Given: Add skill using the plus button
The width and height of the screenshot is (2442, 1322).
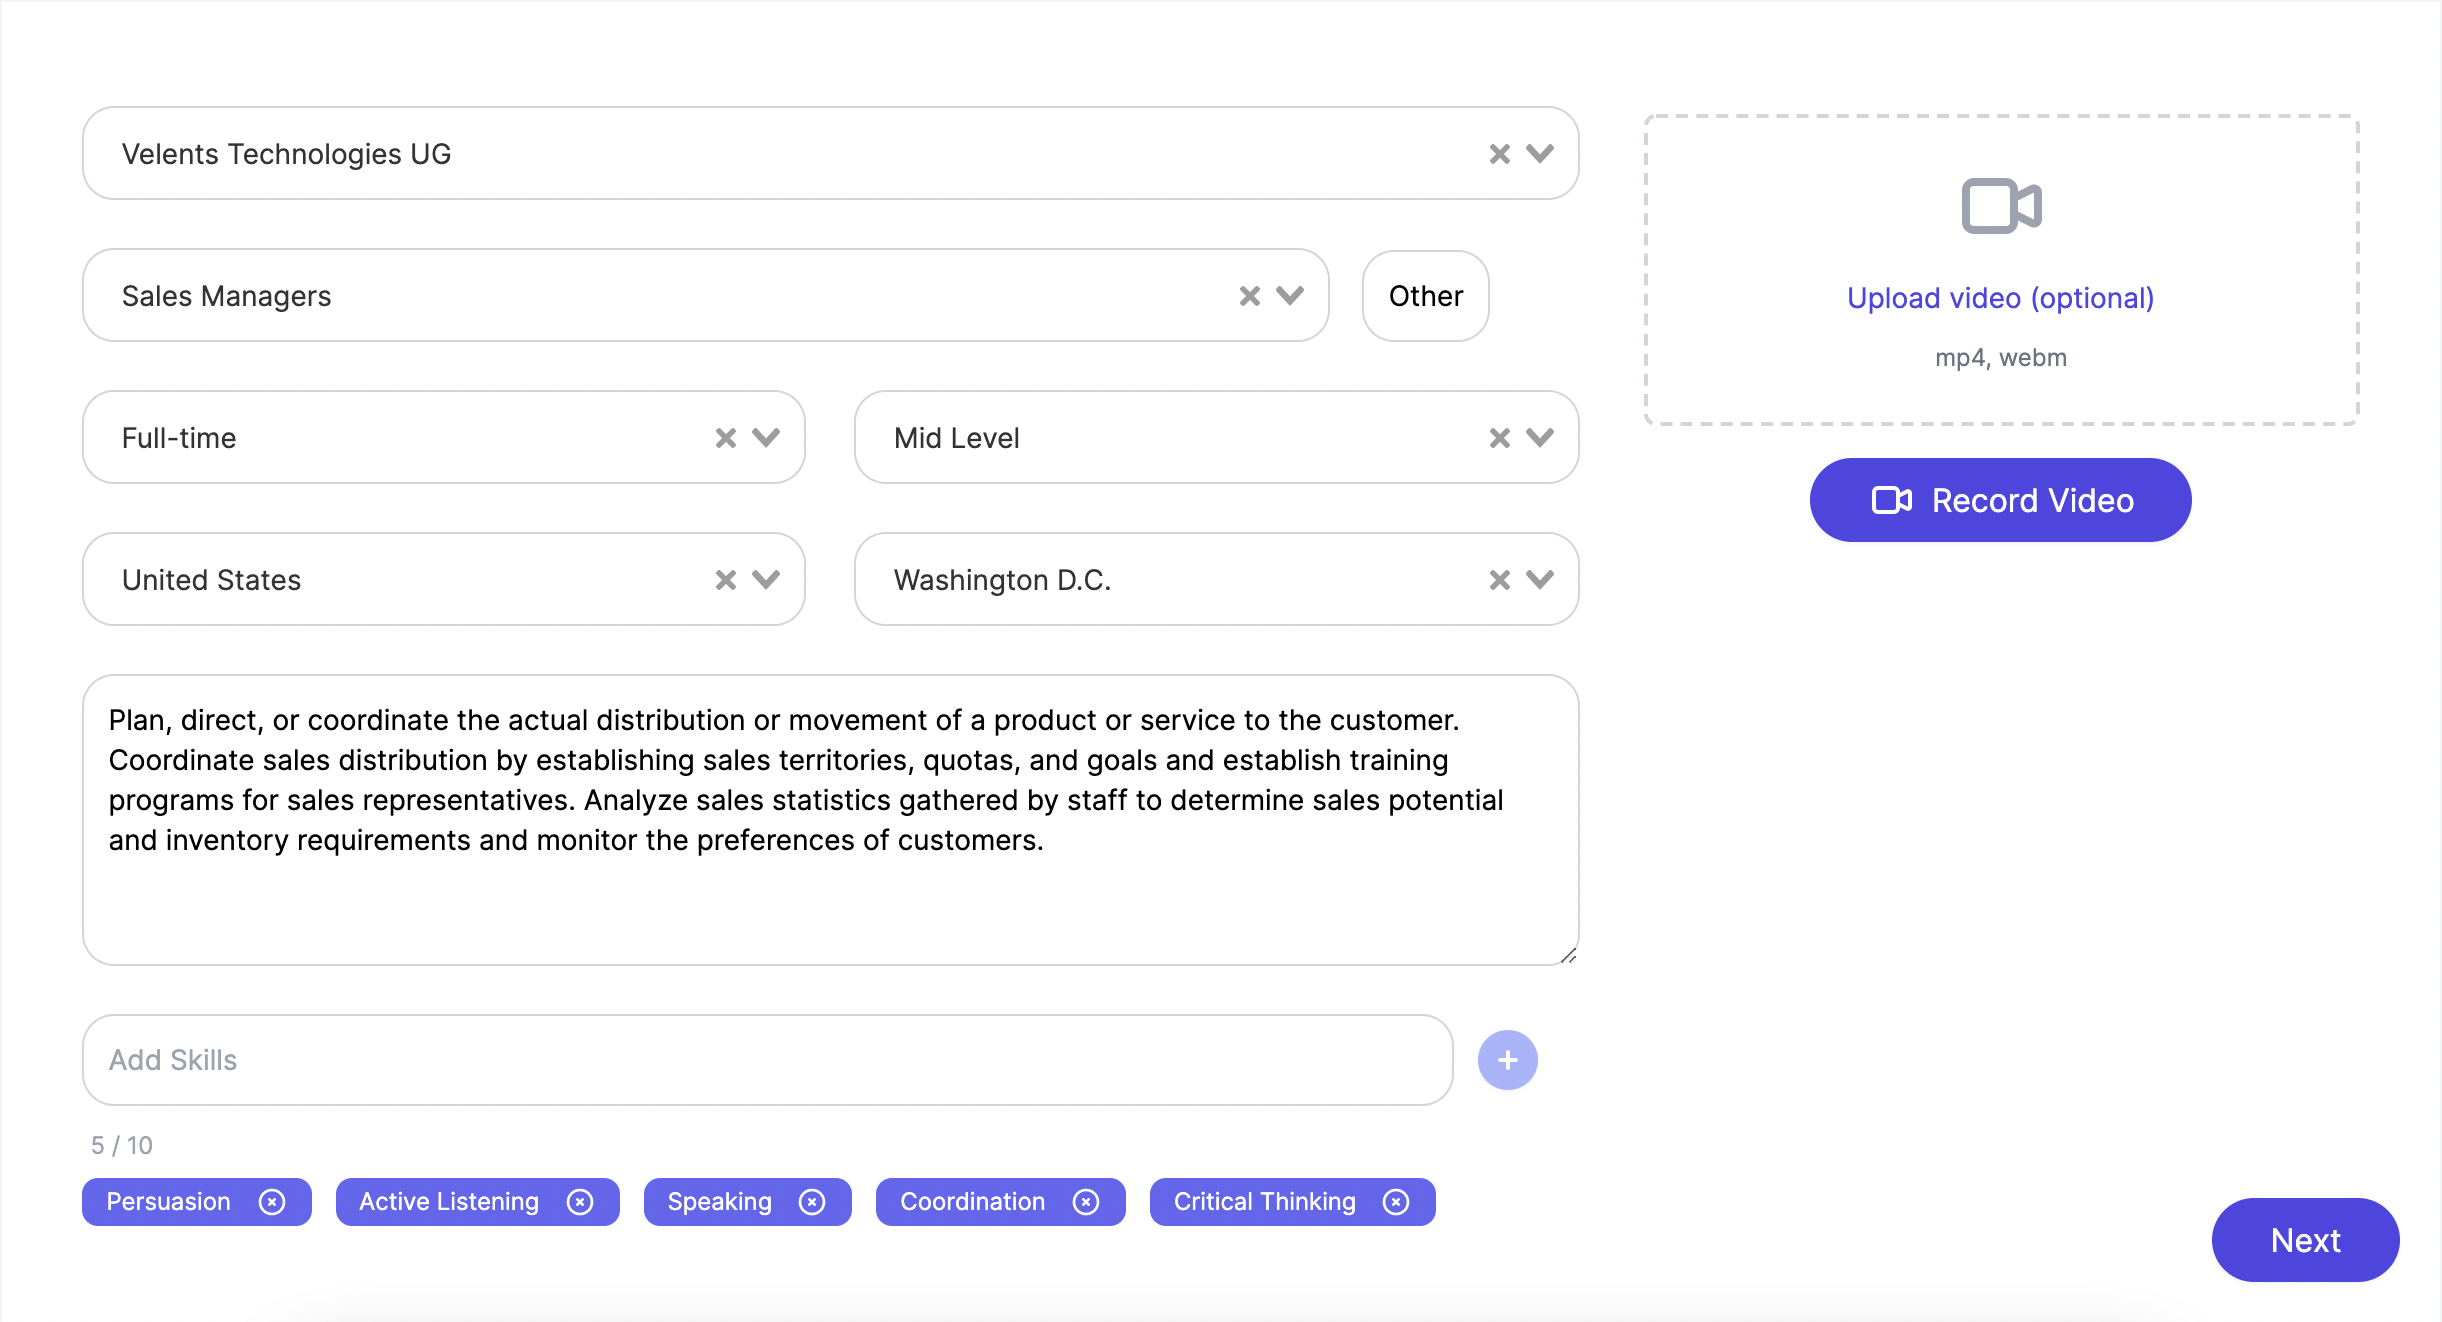Looking at the screenshot, I should 1507,1060.
